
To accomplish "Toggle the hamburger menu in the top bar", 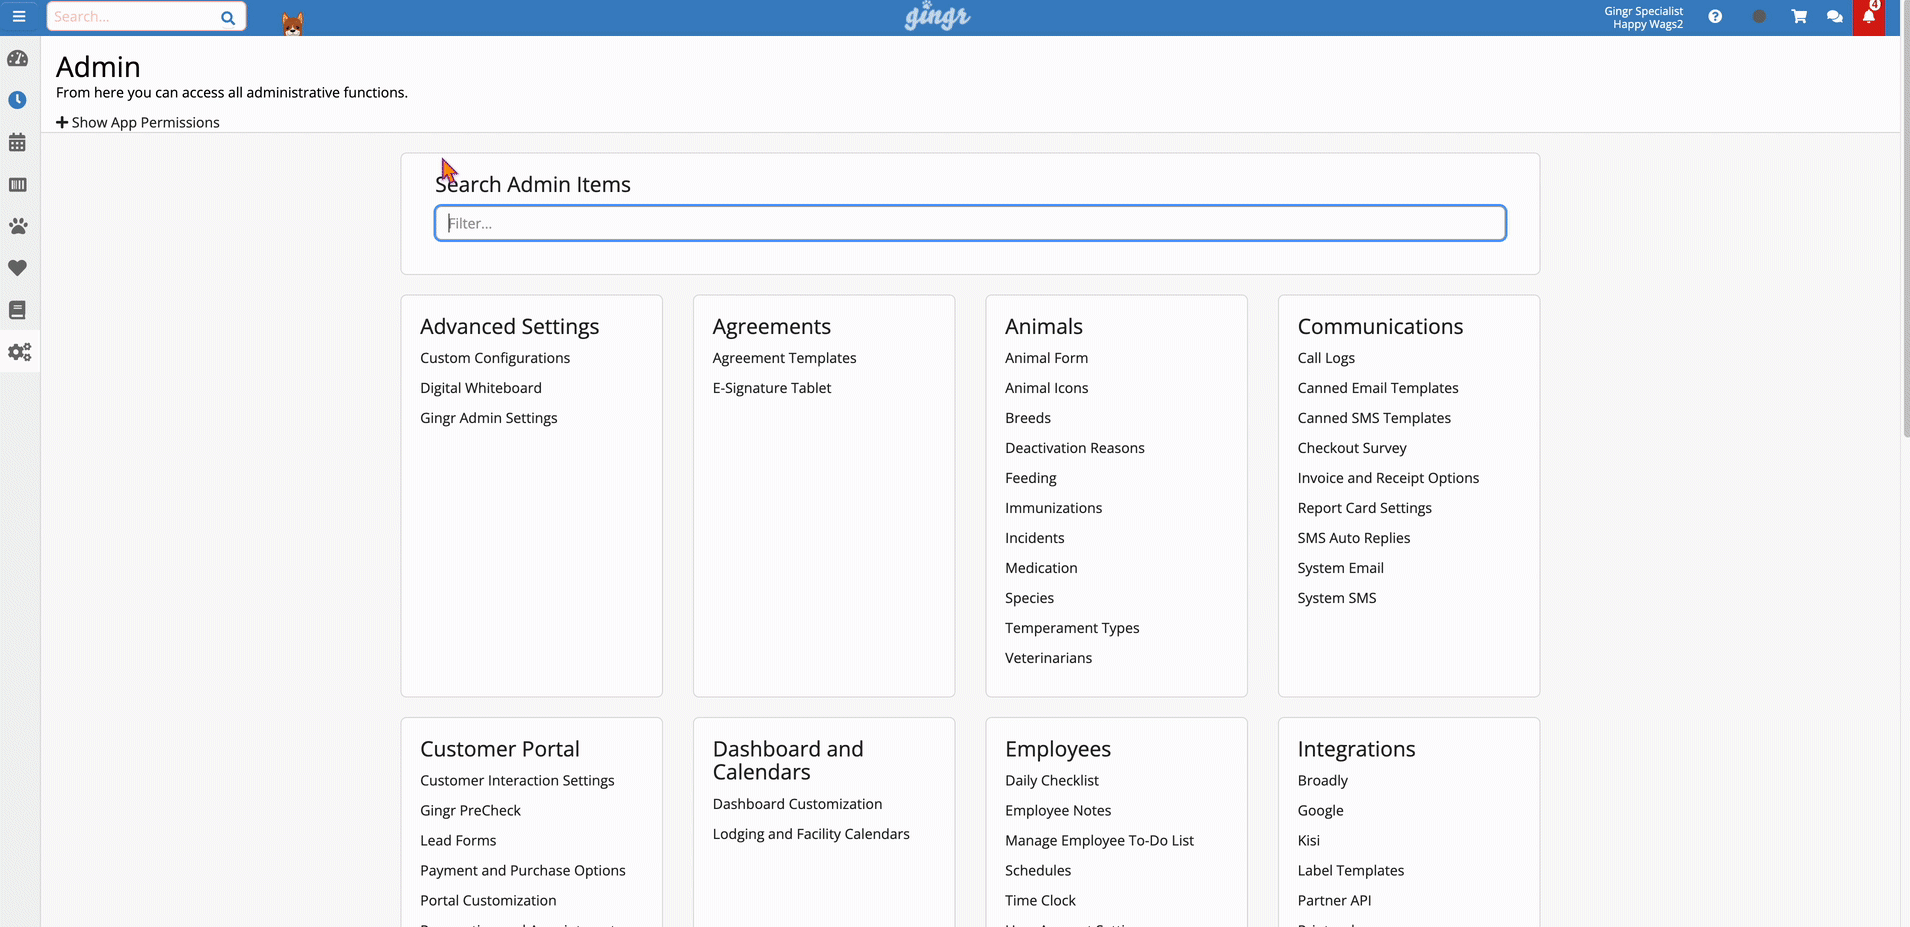I will [x=19, y=16].
